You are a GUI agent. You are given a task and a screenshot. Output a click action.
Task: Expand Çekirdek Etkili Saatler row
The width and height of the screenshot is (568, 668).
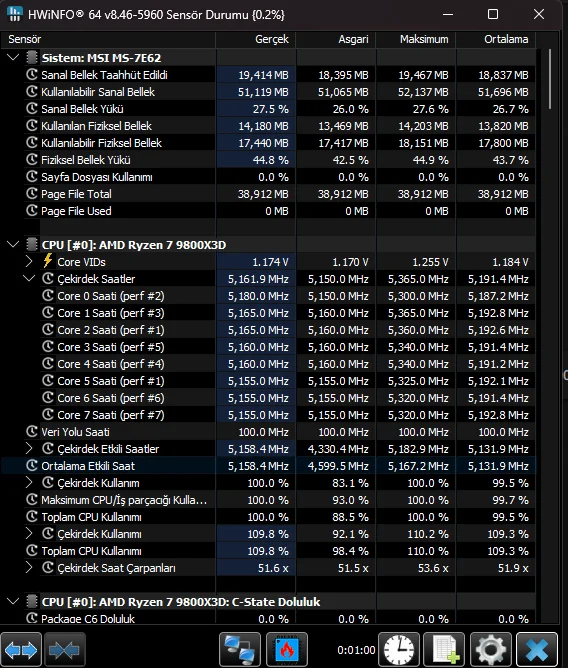[x=29, y=448]
